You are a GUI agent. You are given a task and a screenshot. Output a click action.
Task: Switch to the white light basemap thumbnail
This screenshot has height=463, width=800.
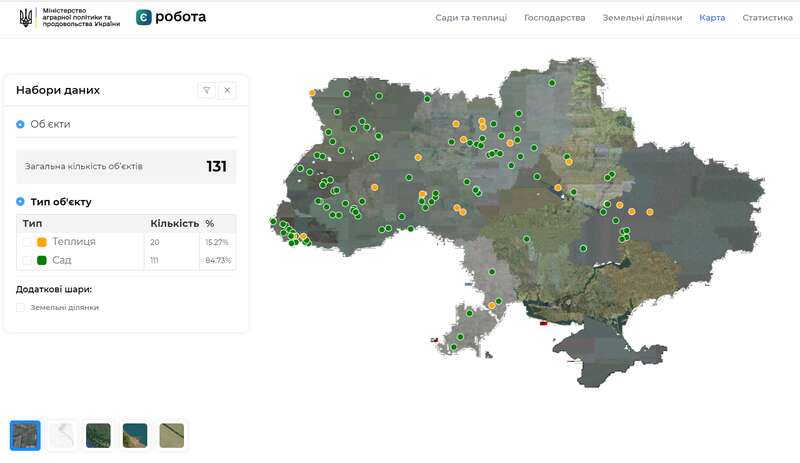(62, 435)
